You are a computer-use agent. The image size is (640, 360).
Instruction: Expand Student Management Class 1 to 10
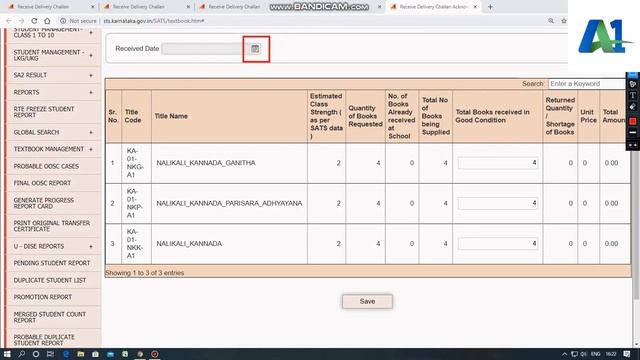pos(91,33)
